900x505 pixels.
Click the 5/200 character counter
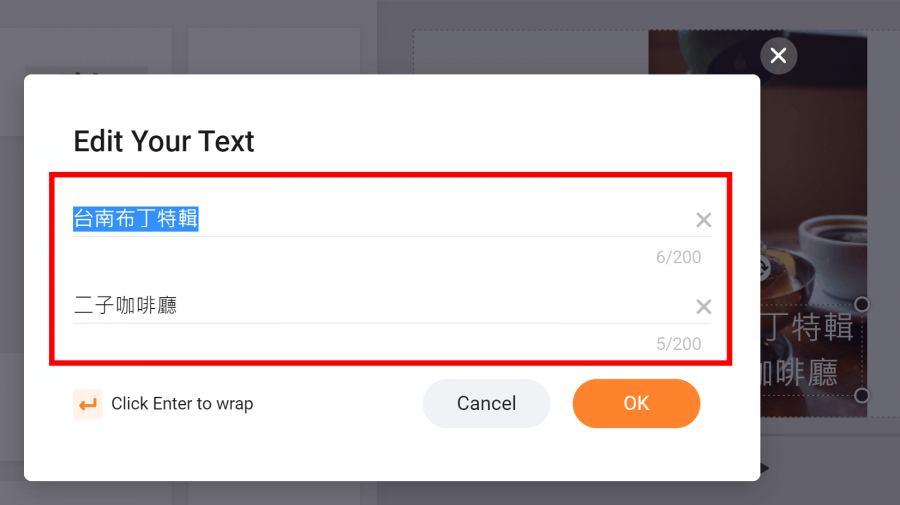pos(678,344)
